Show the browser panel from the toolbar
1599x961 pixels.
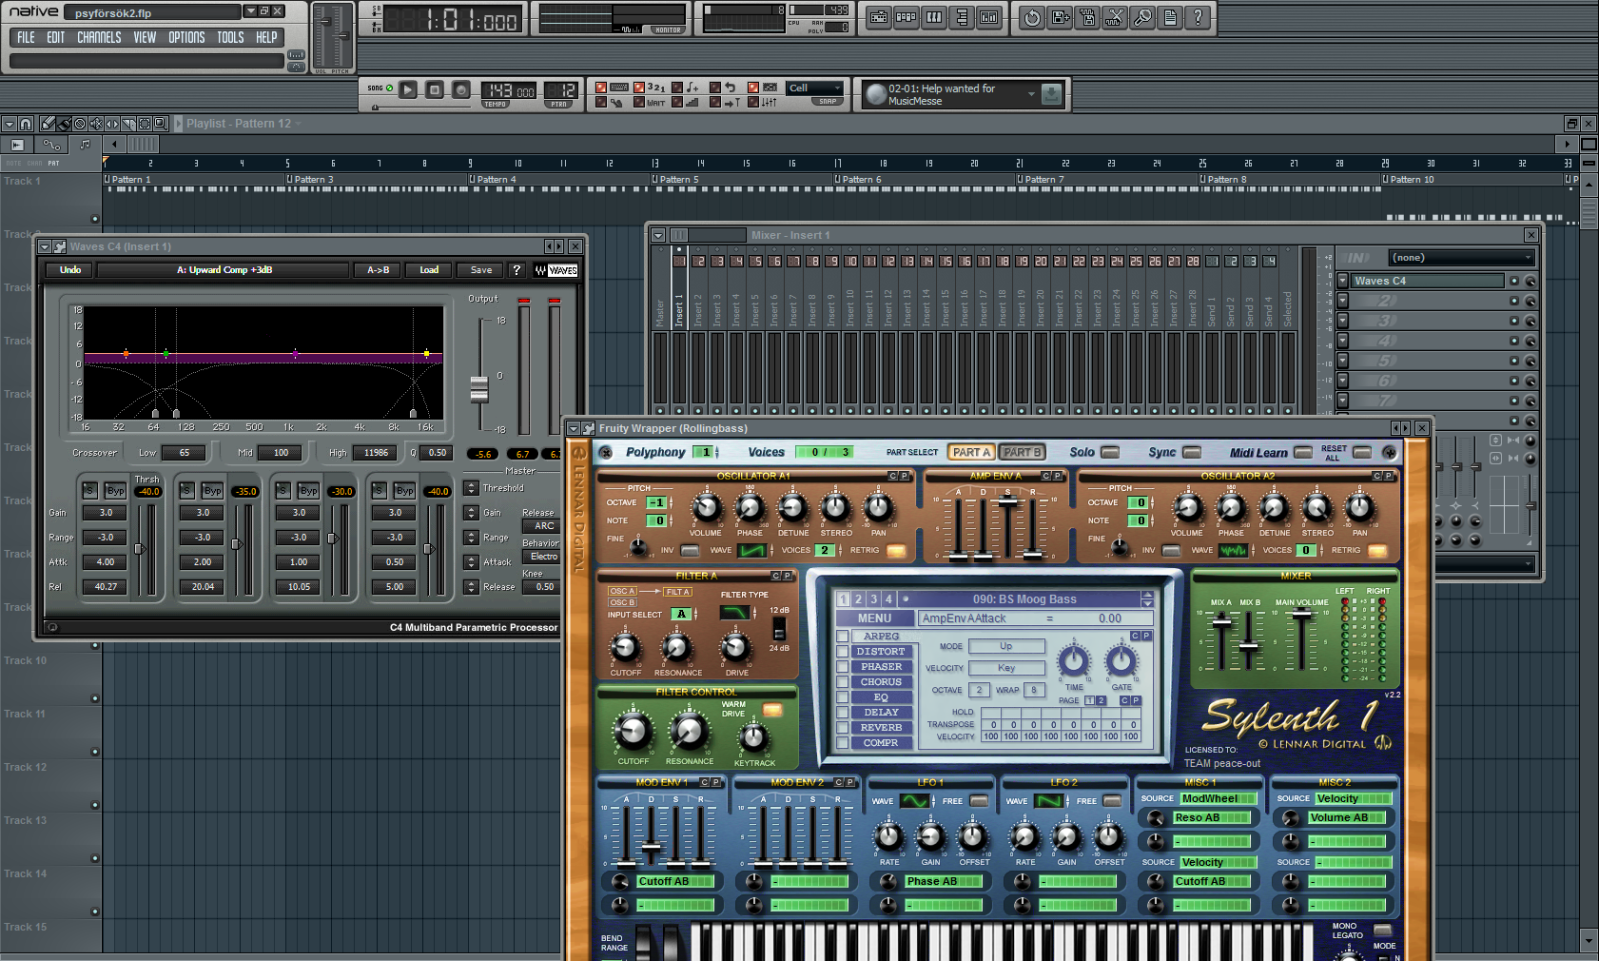tap(961, 17)
